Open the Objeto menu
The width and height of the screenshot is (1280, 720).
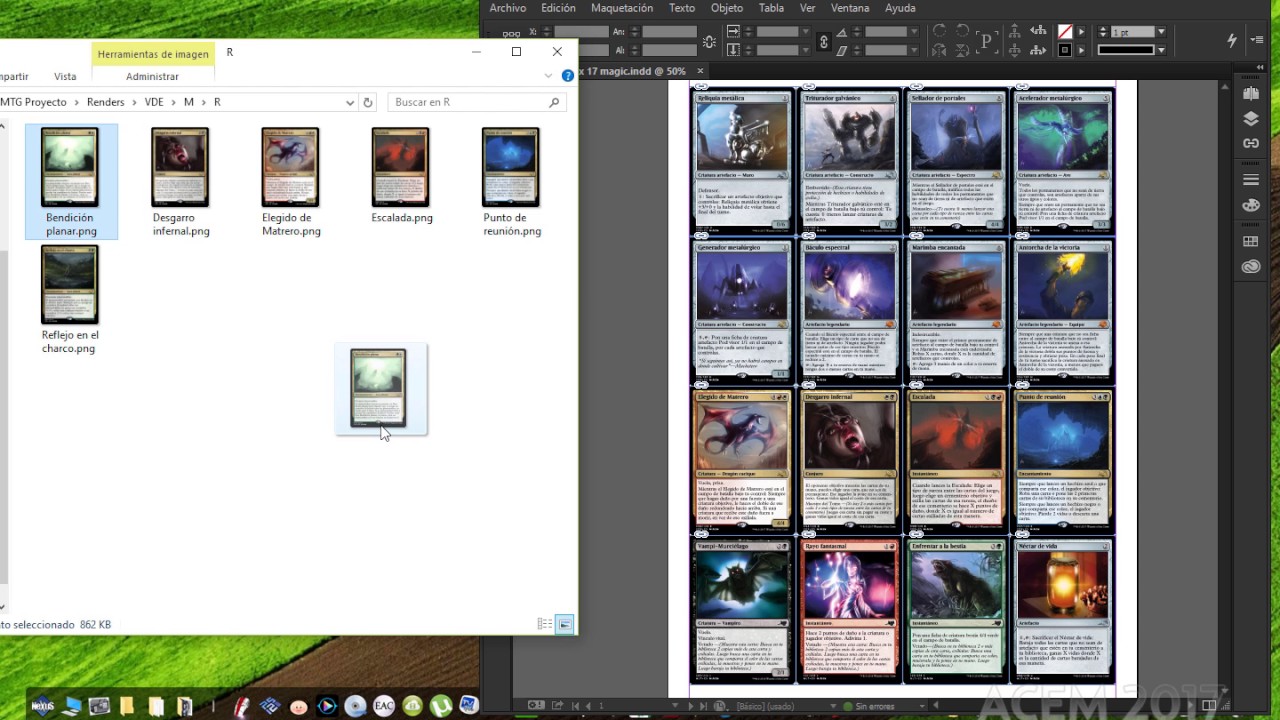(x=727, y=8)
